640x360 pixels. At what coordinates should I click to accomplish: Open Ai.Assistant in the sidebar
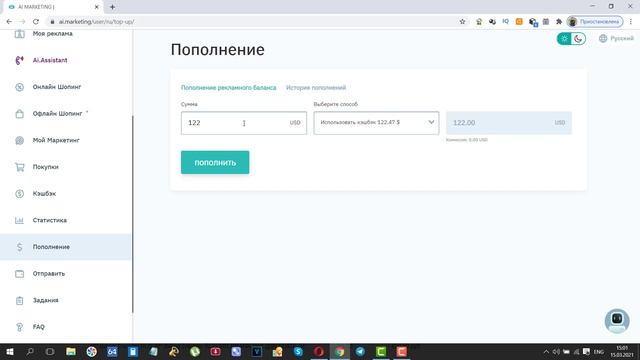pyautogui.click(x=50, y=60)
